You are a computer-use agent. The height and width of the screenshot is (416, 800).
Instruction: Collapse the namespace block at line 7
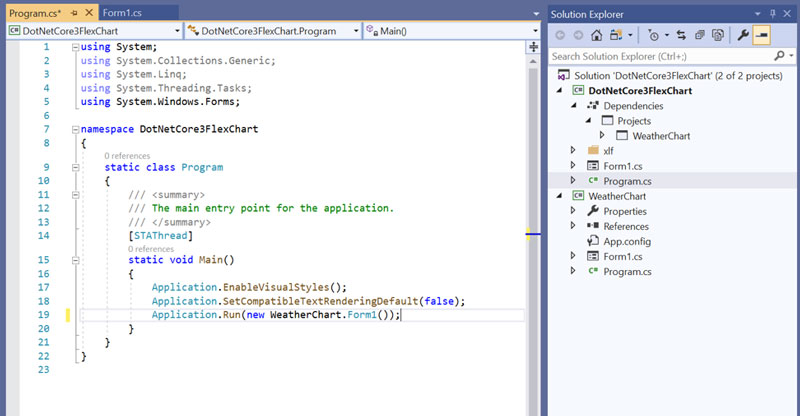[76, 129]
